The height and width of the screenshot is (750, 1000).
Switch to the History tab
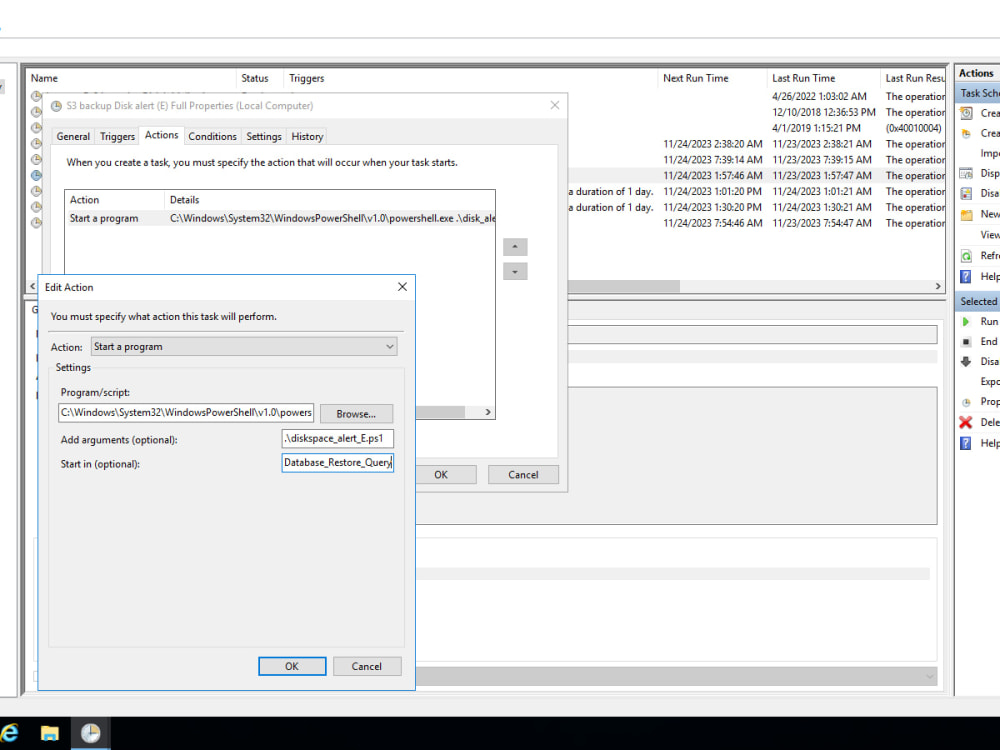coord(306,135)
